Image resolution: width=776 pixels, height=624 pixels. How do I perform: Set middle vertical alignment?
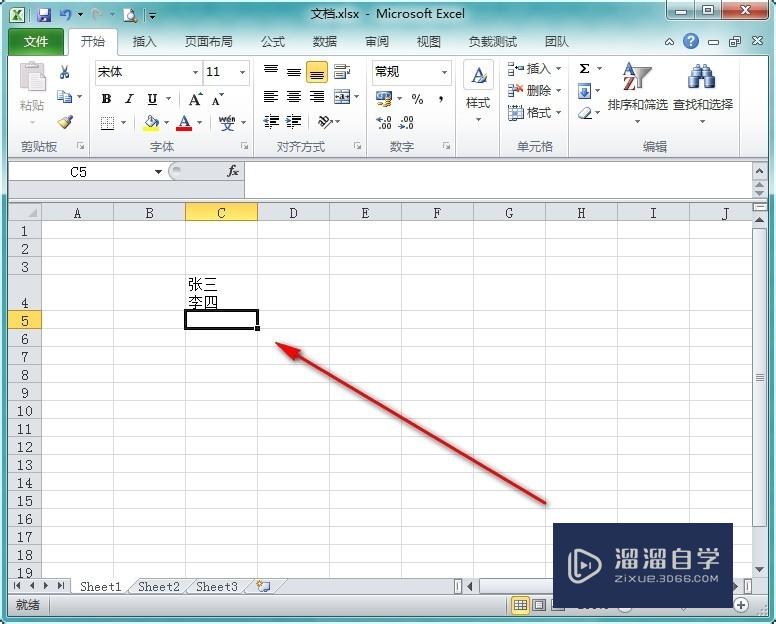pos(294,72)
